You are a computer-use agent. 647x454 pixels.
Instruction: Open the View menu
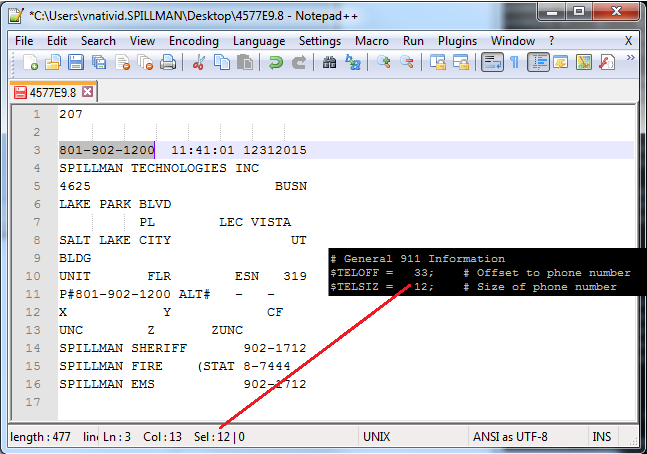[x=142, y=41]
